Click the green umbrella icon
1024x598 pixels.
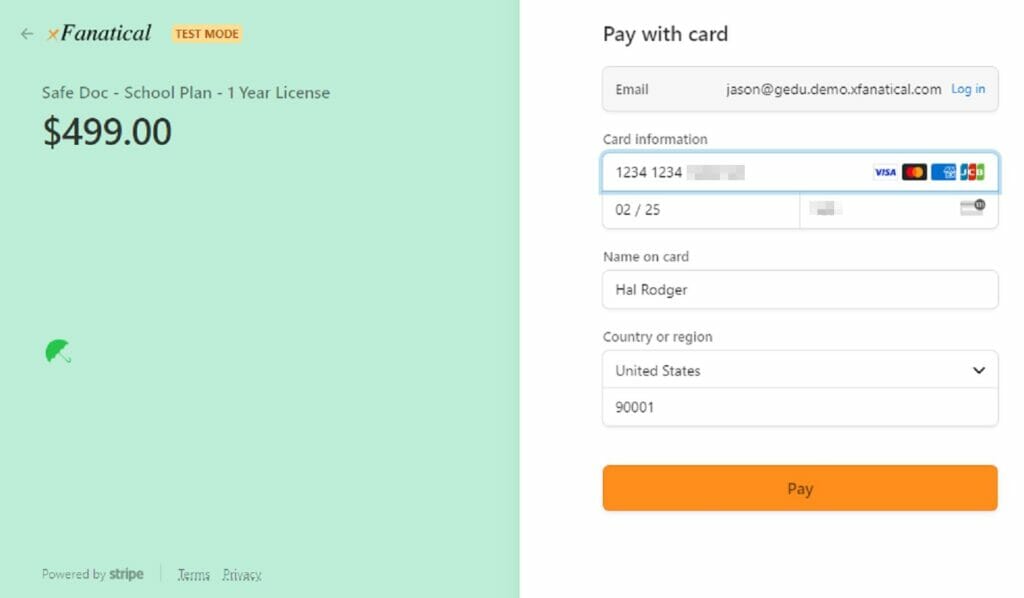[x=58, y=351]
